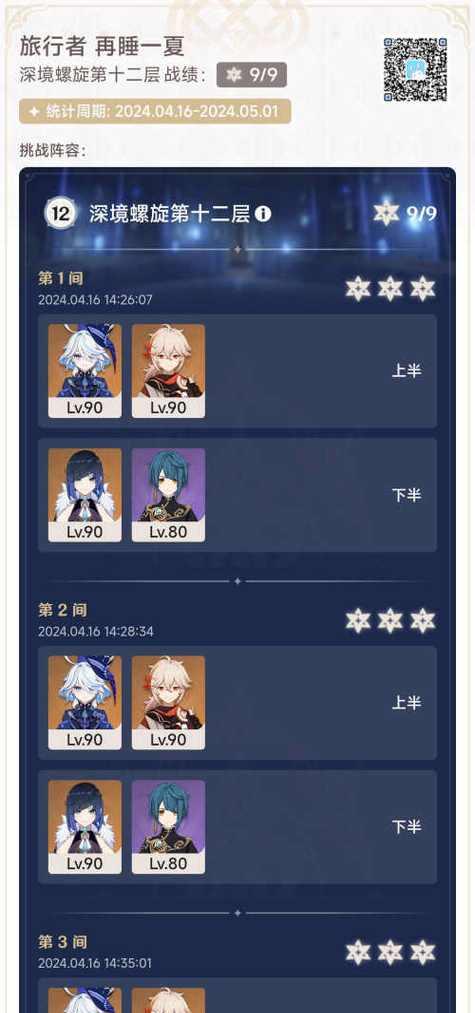
Task: Tap the 第1间 chamber label
Action: 61,278
